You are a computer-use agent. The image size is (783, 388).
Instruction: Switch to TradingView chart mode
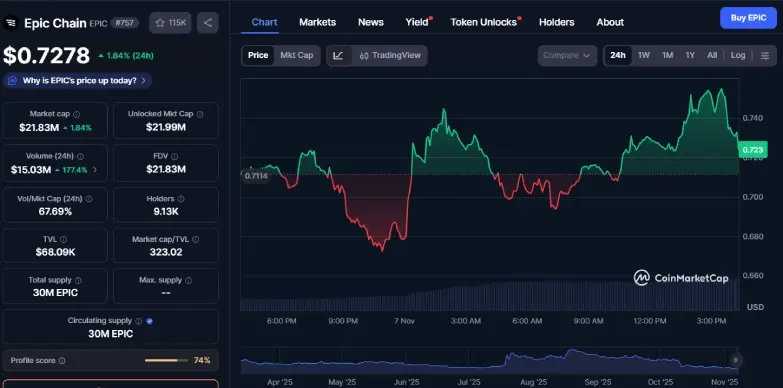tap(390, 55)
